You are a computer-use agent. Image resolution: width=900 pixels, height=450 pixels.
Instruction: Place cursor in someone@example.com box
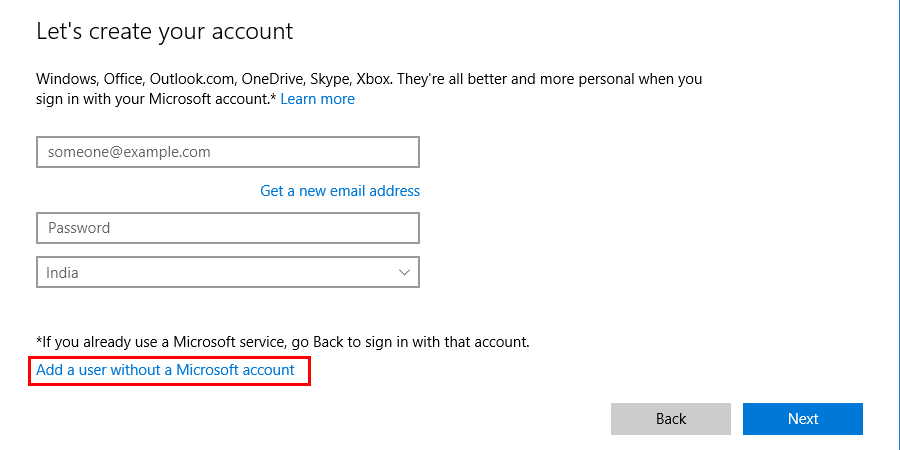coord(227,152)
